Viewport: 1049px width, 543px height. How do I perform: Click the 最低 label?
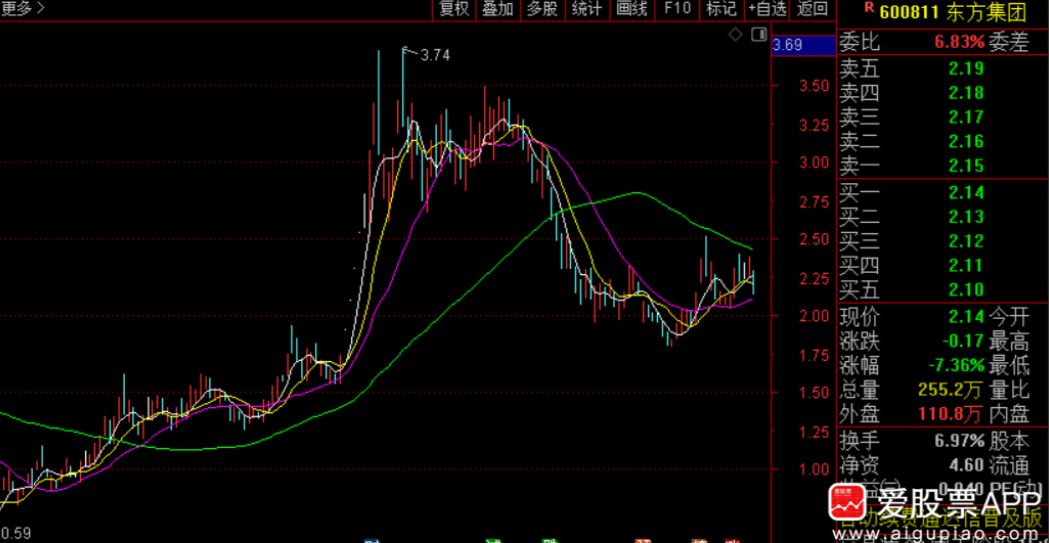pyautogui.click(x=1009, y=366)
